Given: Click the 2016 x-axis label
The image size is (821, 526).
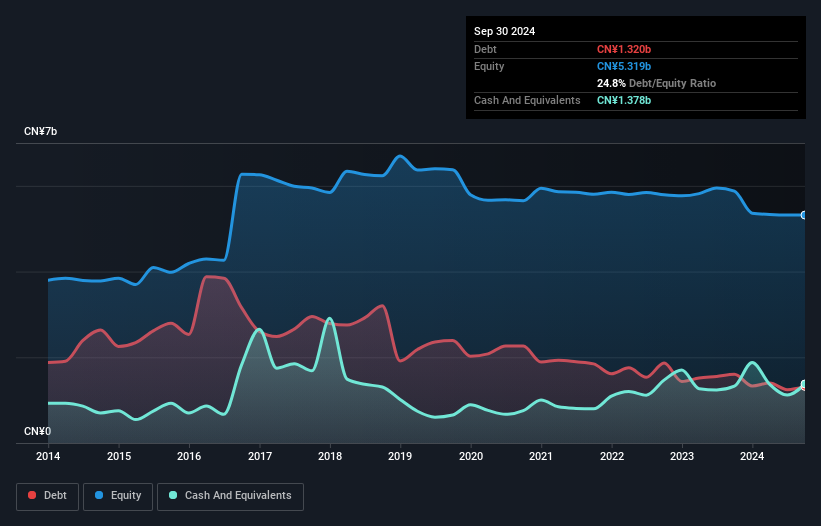Looking at the screenshot, I should tap(189, 456).
